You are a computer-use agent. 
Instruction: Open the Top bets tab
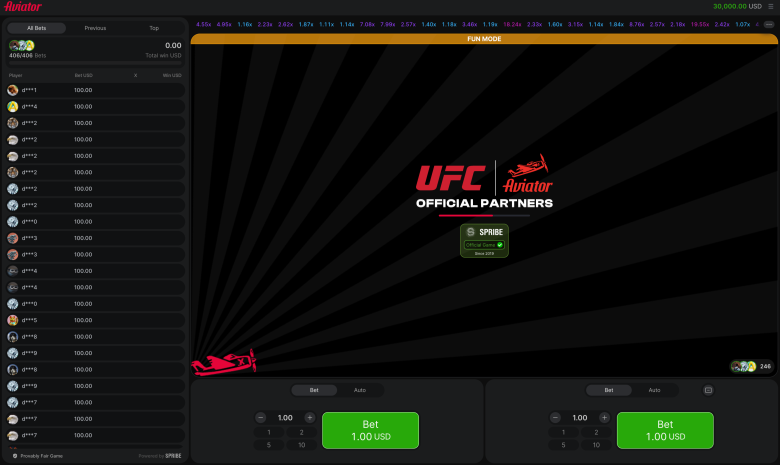coord(154,28)
